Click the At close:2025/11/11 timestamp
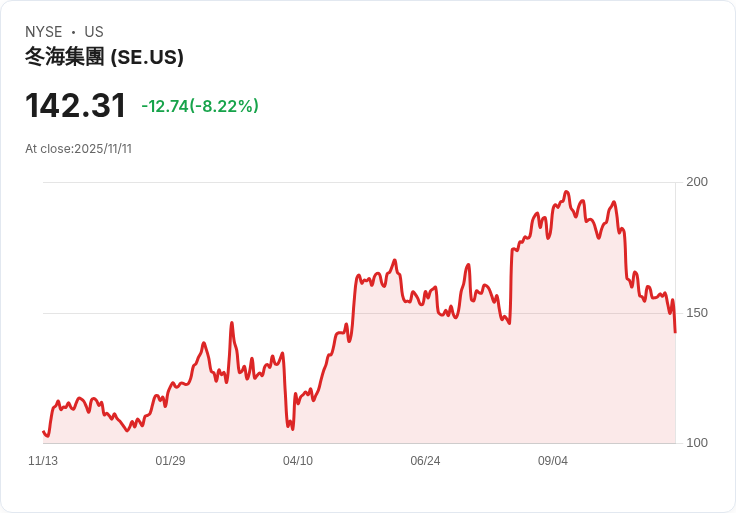The image size is (736, 513). click(x=78, y=149)
